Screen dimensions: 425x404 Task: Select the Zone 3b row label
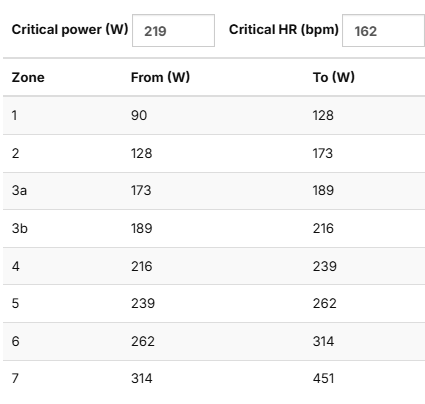click(20, 228)
